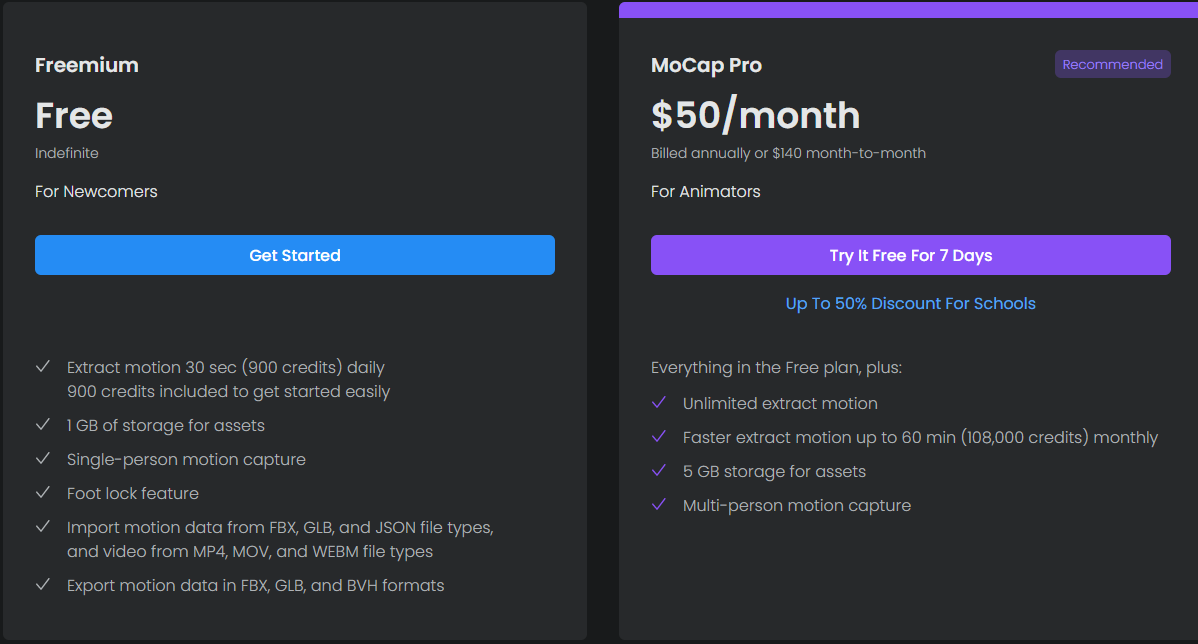Click checkmark next to 1 GB of storage
This screenshot has height=644, width=1198.
[44, 425]
